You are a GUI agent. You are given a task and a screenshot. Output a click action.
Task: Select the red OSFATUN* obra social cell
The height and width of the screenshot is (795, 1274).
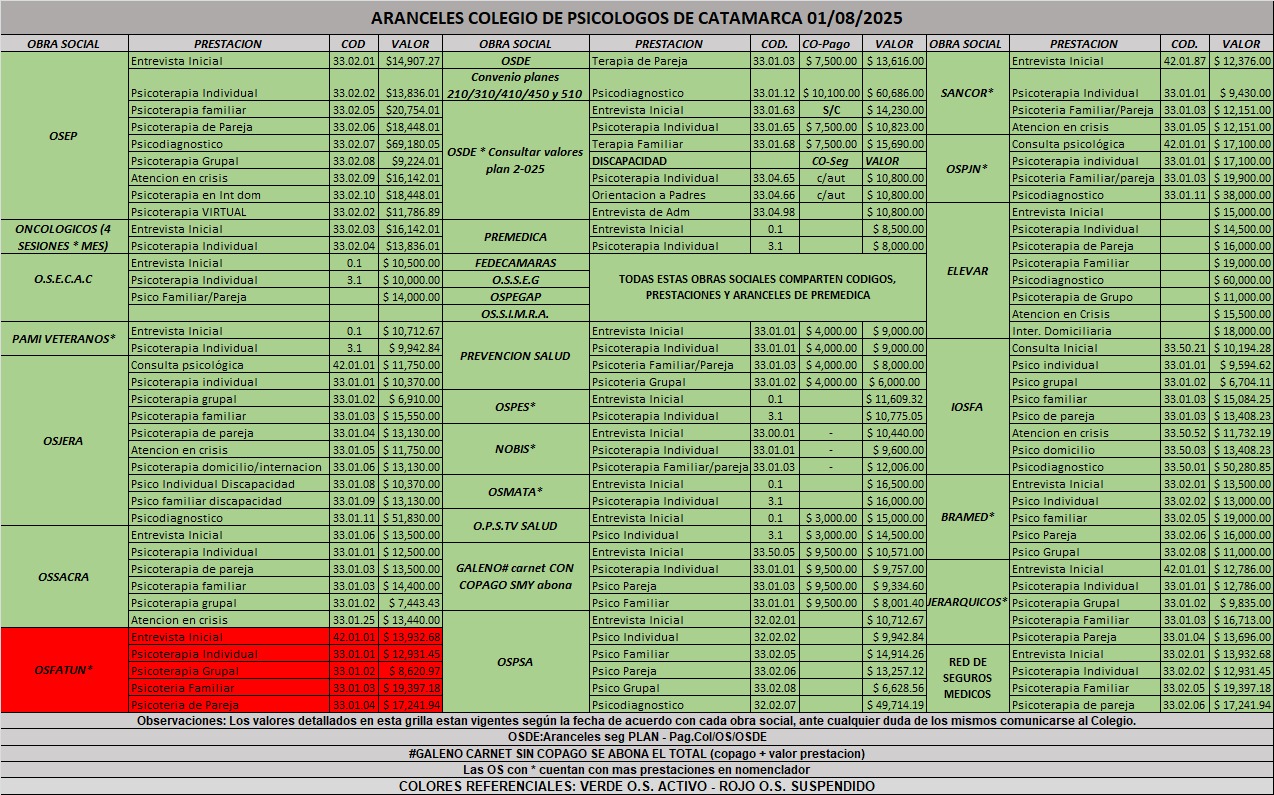[x=65, y=670]
